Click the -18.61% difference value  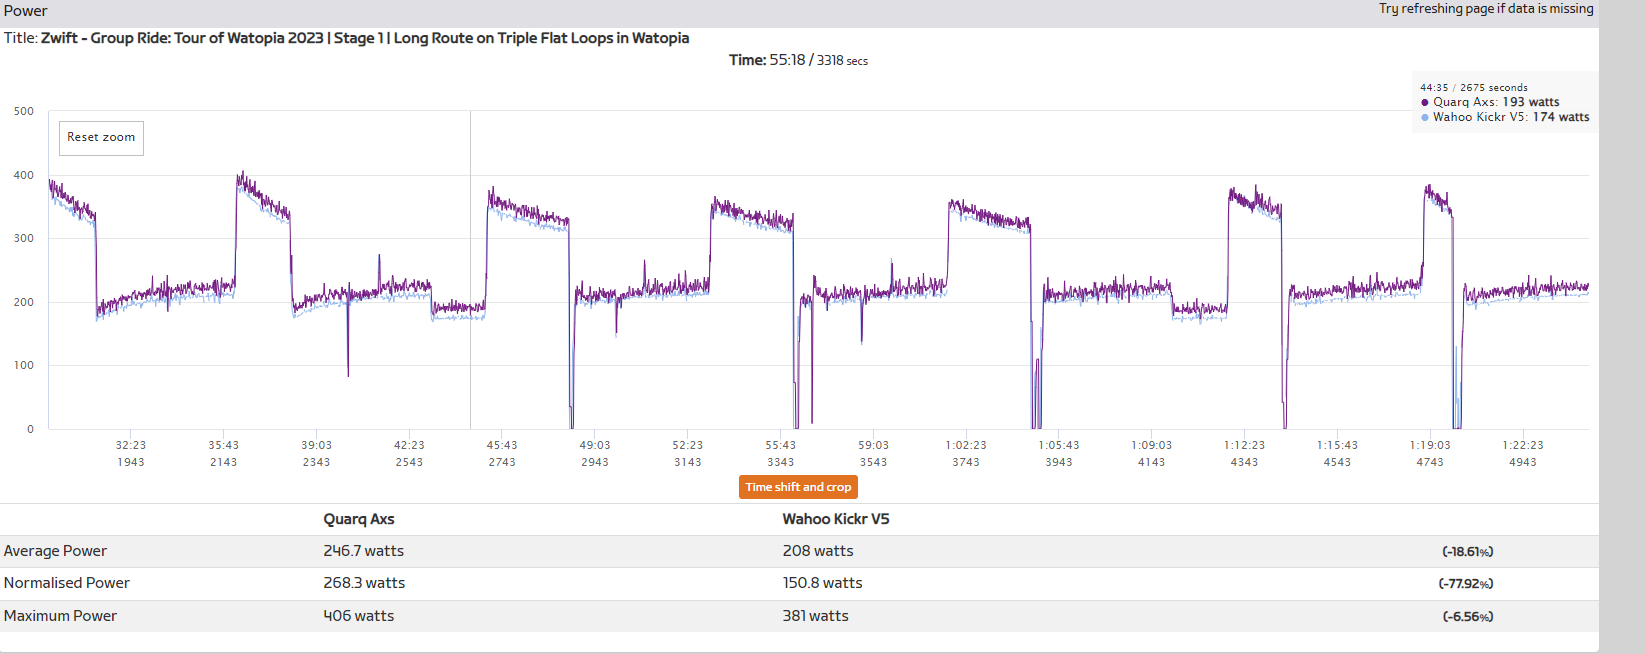tap(1468, 552)
